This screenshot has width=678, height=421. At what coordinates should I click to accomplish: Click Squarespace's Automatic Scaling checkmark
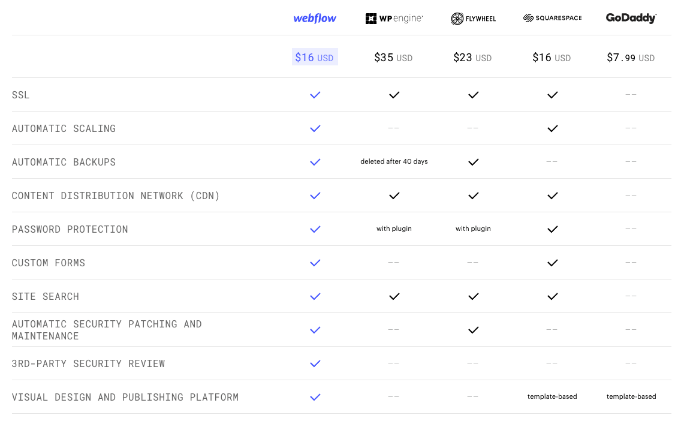coord(552,128)
